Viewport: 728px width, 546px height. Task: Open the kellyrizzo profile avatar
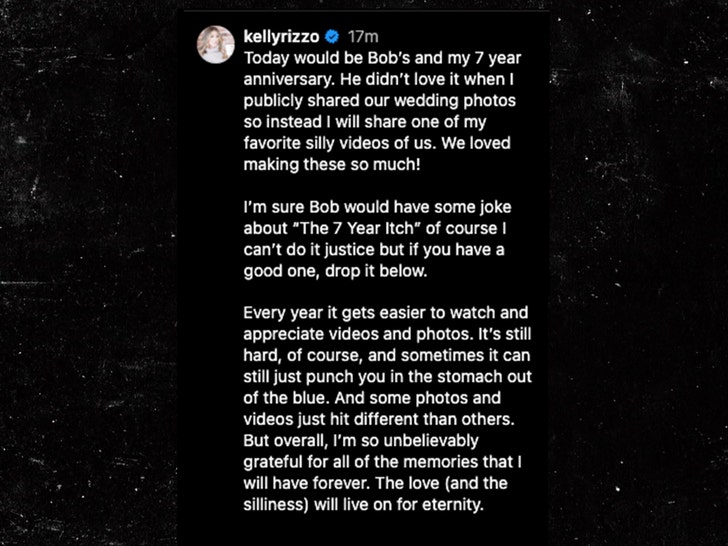click(x=216, y=45)
